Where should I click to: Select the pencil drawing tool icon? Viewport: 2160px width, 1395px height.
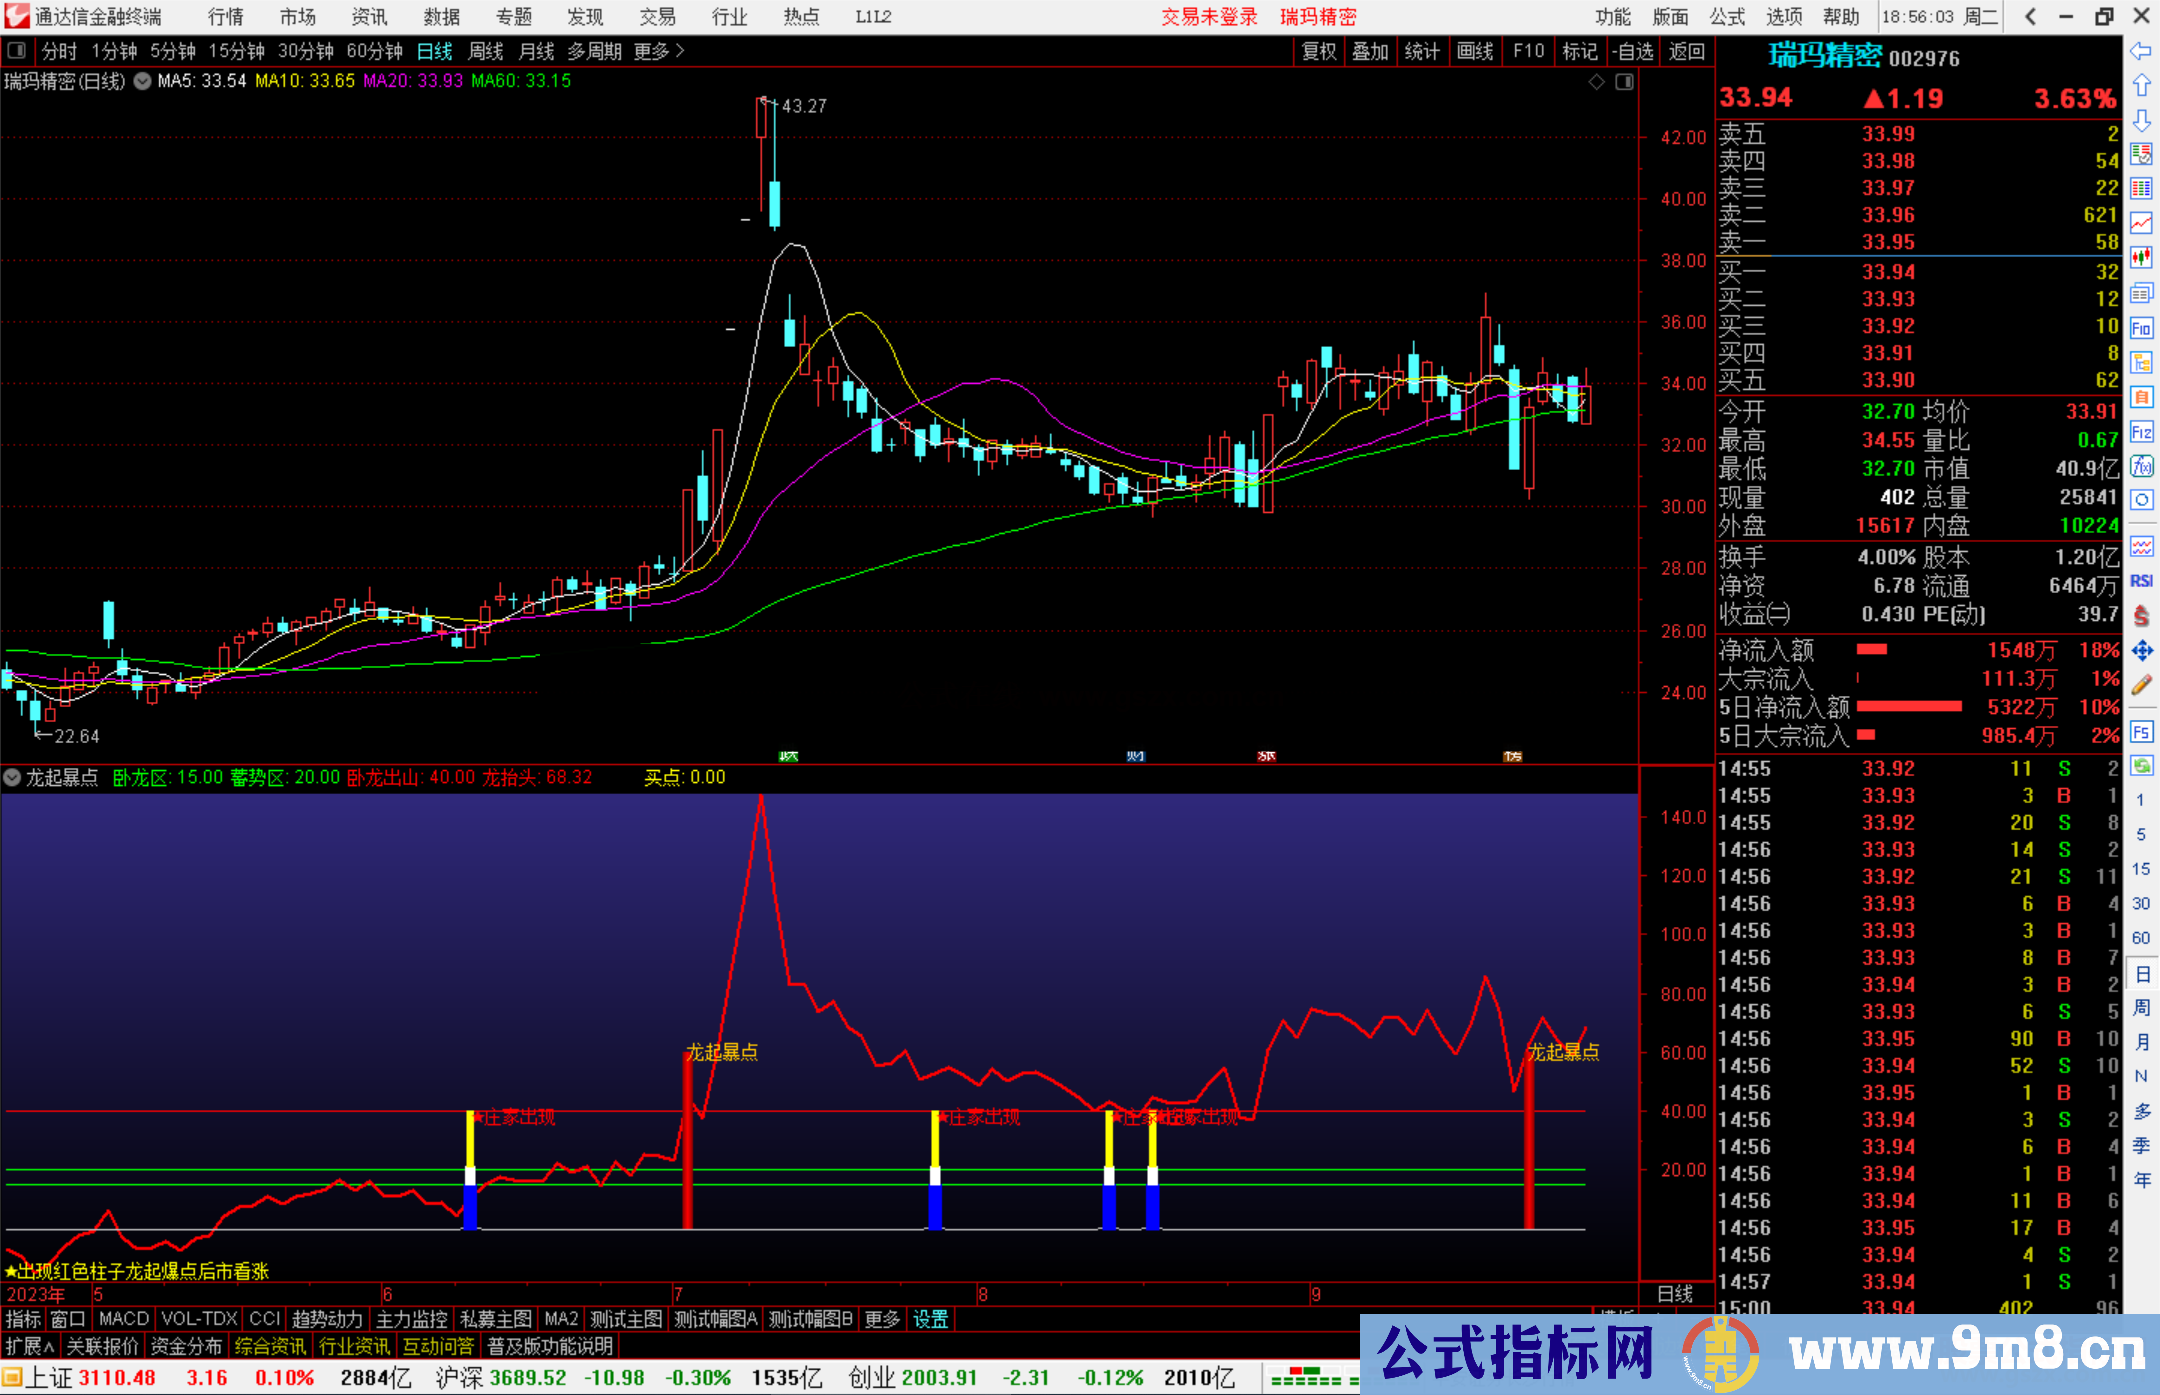[x=2141, y=686]
